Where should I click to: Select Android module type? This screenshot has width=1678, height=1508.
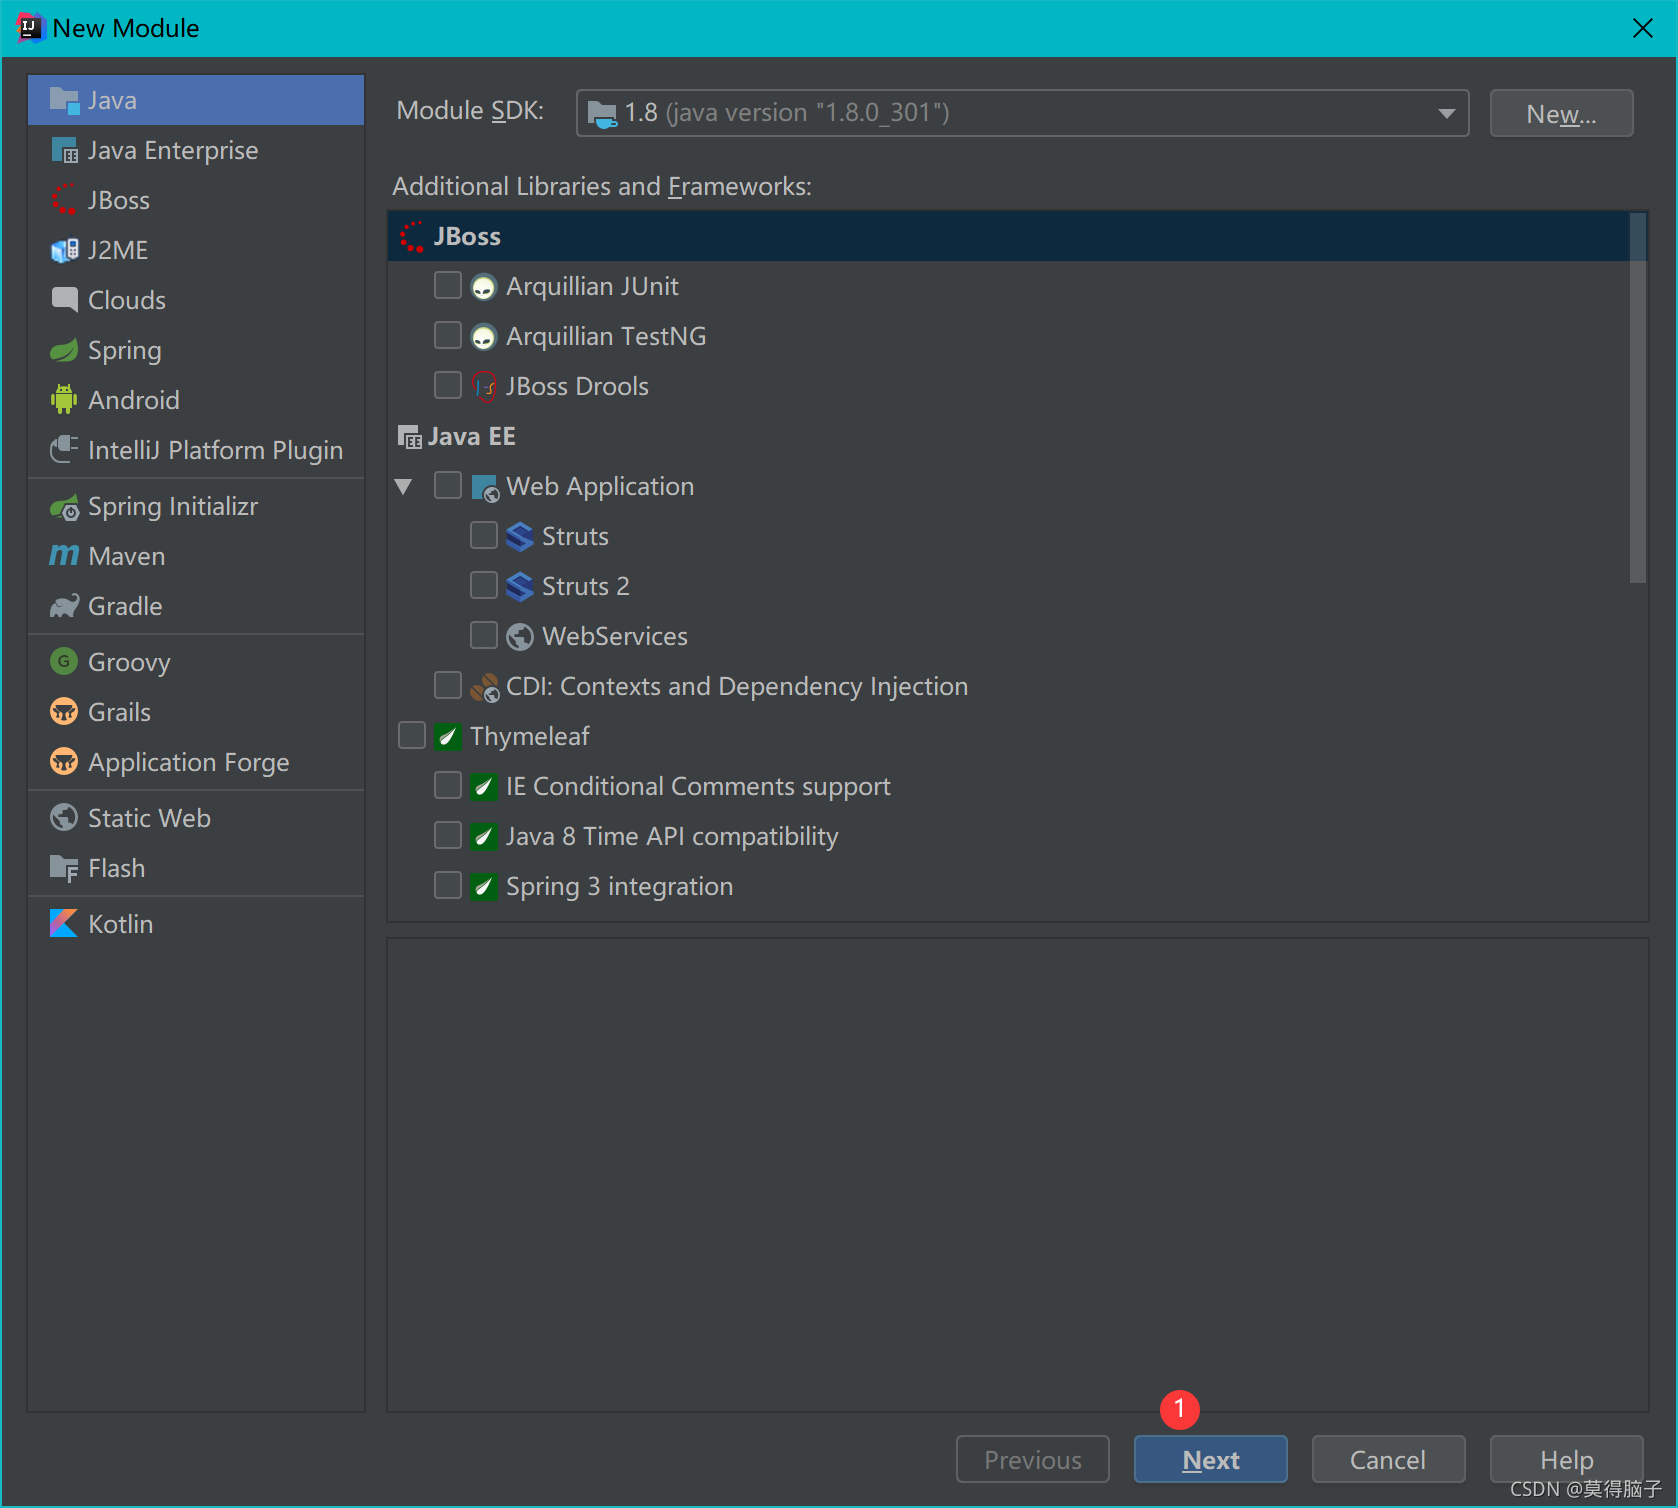[196, 400]
